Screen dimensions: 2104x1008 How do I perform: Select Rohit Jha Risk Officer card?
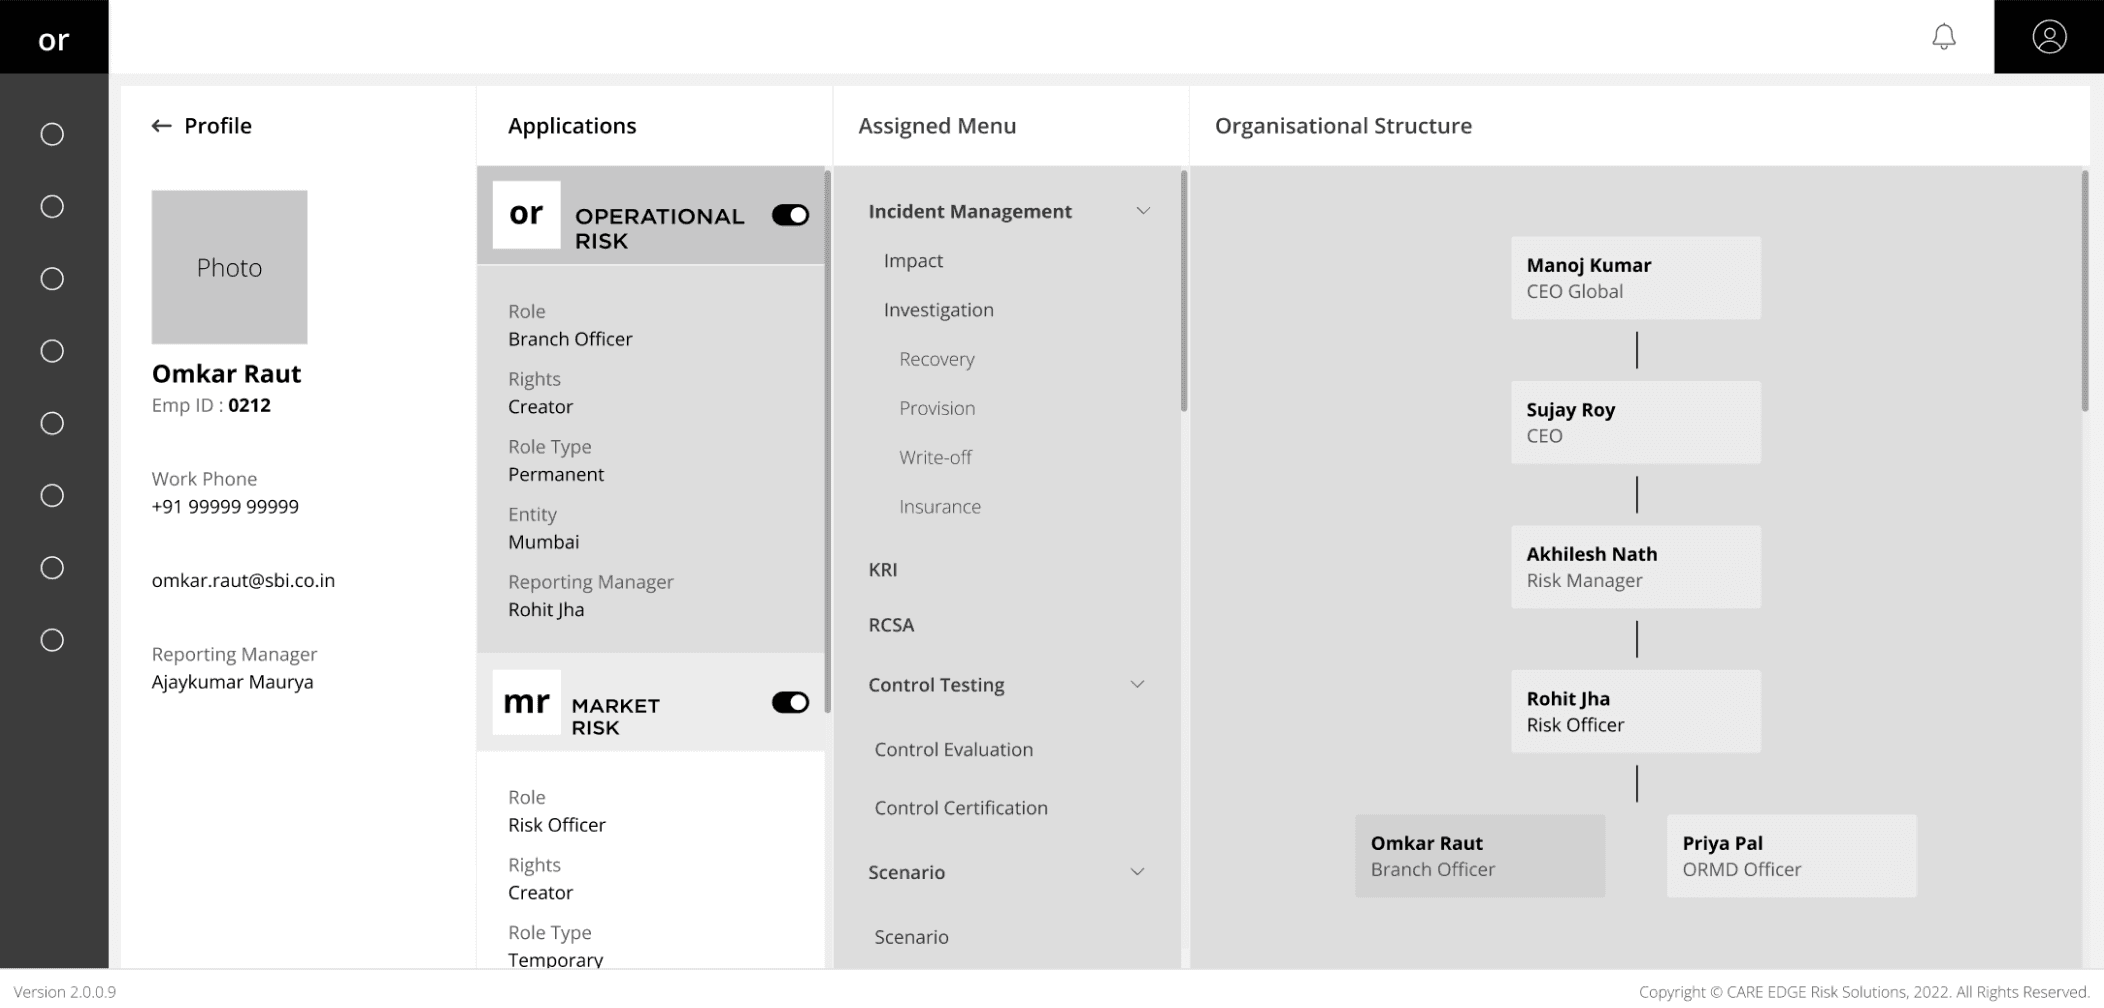1635,711
